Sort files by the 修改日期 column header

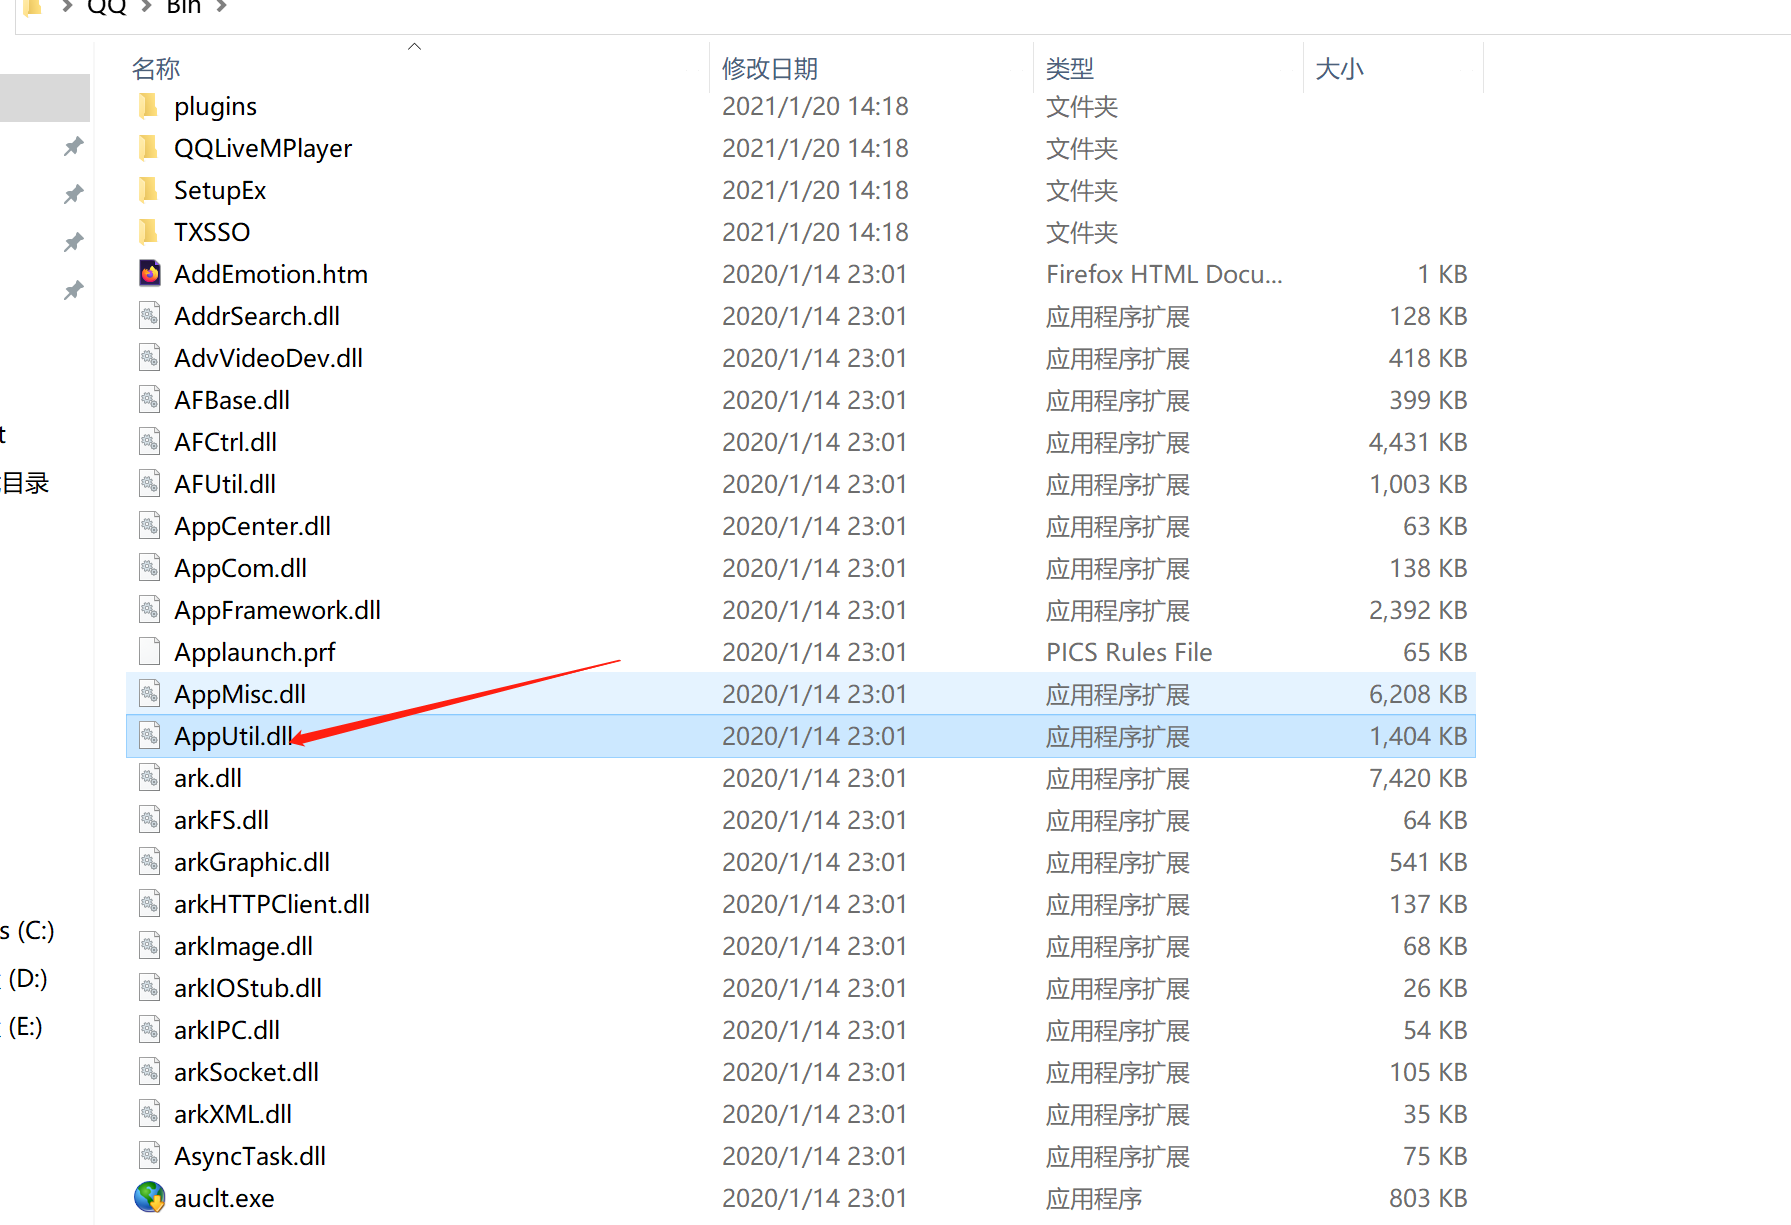point(770,69)
